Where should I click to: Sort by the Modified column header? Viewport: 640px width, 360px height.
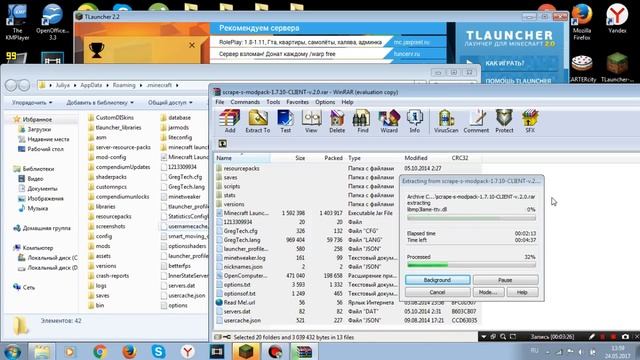coord(416,158)
